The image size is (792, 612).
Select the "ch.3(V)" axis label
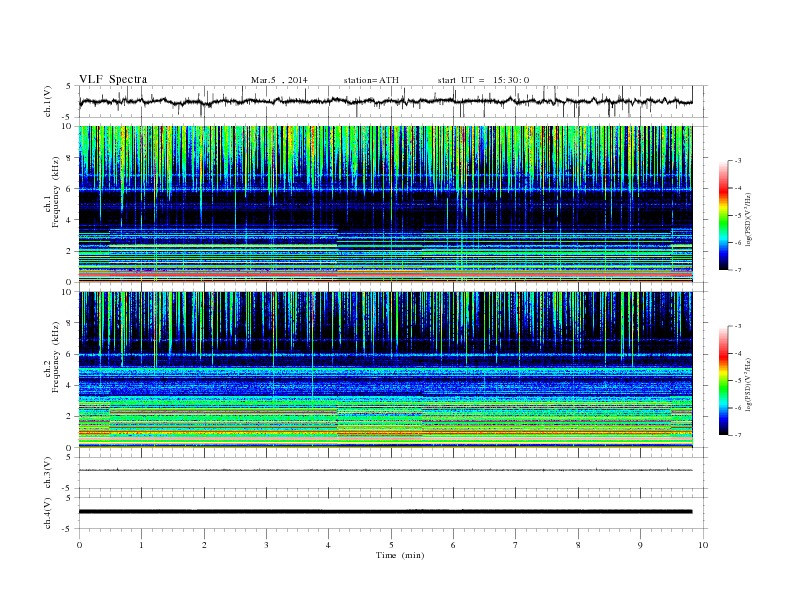[x=48, y=472]
